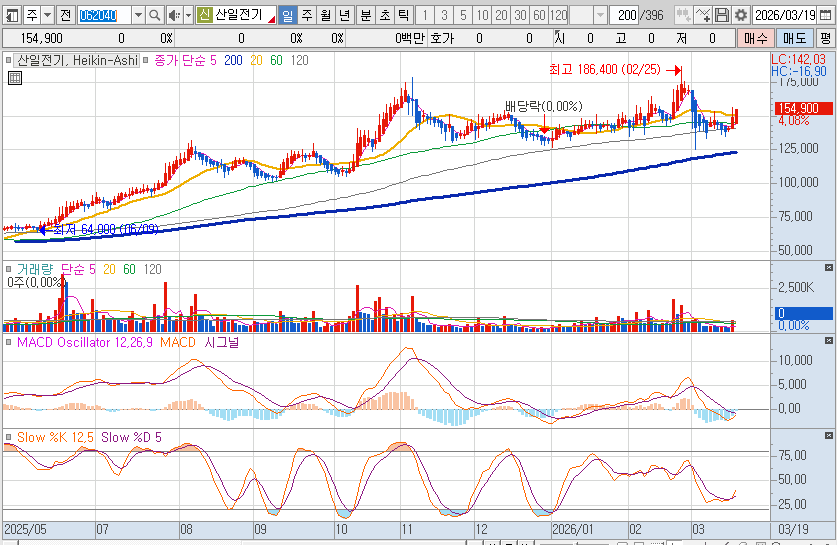Expand the dropdown beside the 주 selector
Screen dimensions: 837x545
(x=46, y=15)
